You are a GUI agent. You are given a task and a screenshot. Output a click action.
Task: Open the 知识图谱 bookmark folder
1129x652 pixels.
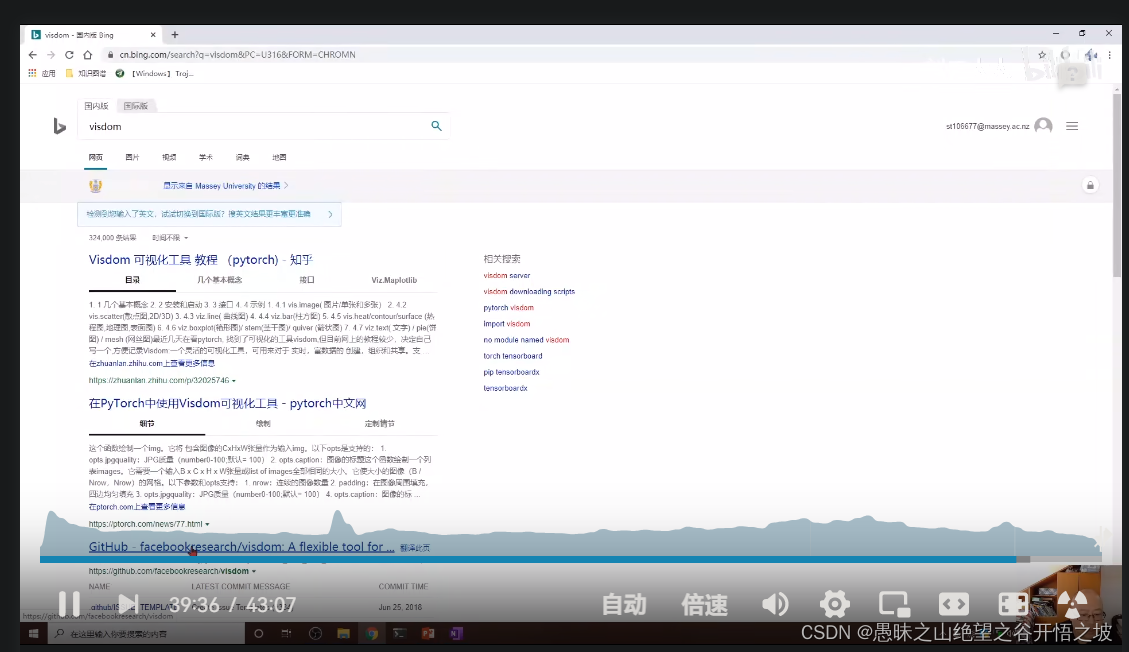(86, 73)
